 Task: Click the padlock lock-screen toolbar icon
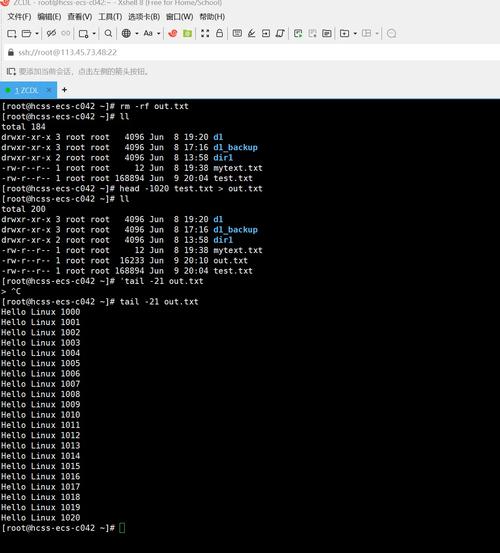tap(219, 33)
